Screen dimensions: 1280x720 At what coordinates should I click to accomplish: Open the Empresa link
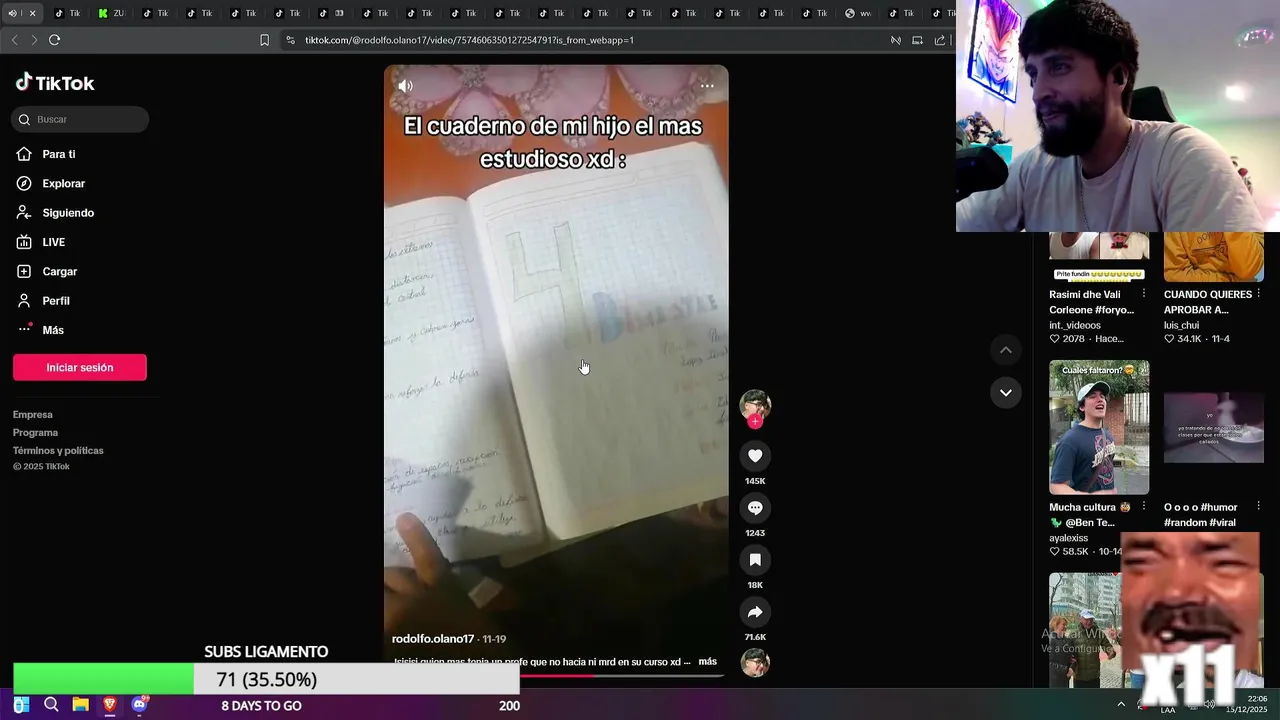33,414
